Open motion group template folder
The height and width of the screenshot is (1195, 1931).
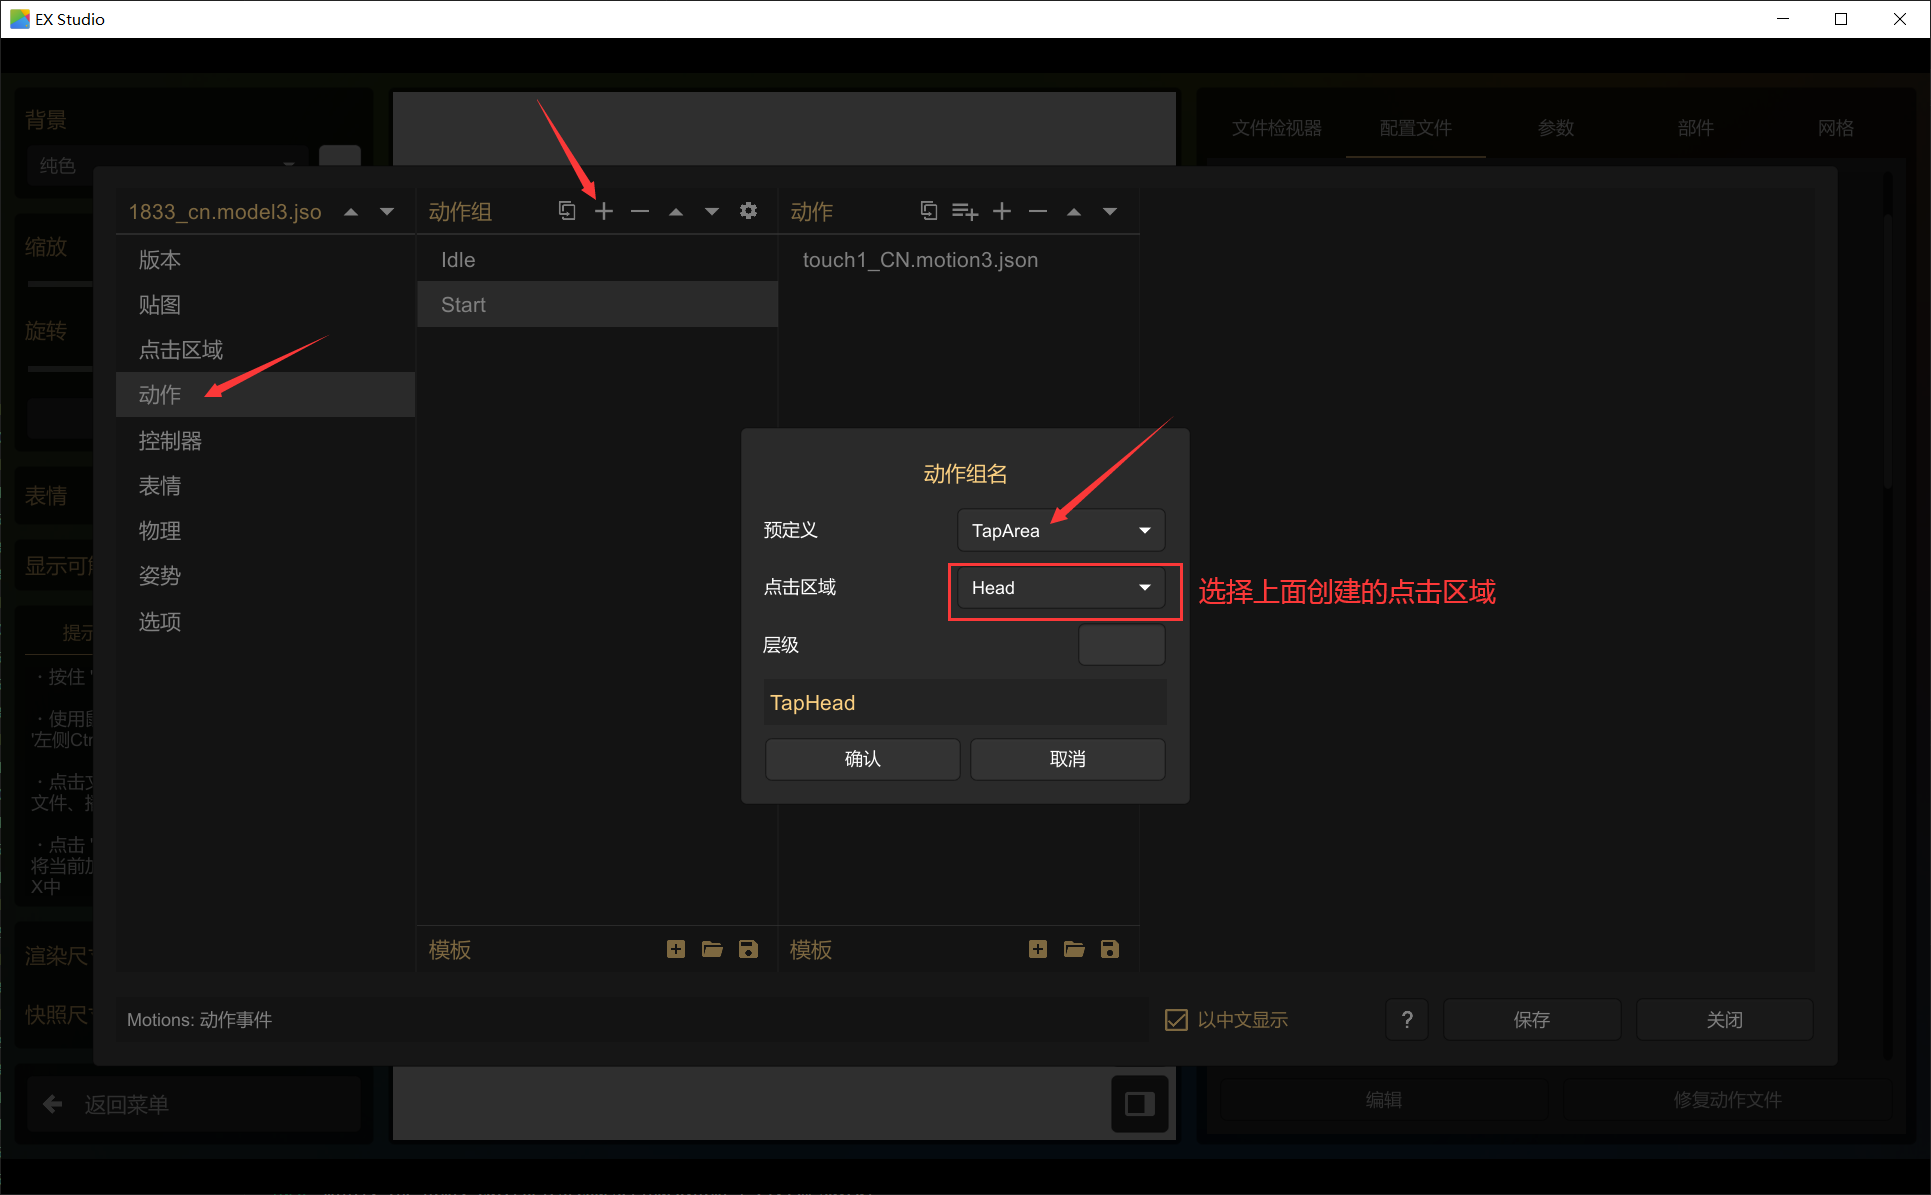pyautogui.click(x=712, y=949)
